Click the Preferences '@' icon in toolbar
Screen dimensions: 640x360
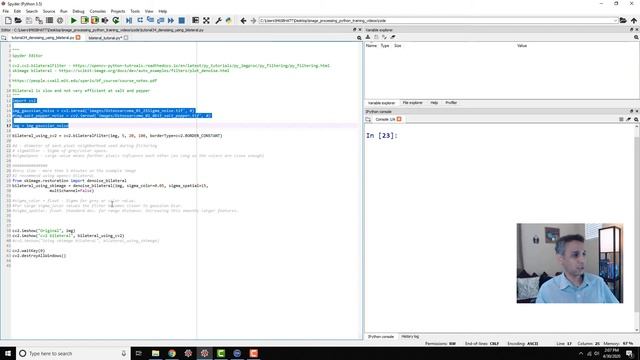coord(60,20)
